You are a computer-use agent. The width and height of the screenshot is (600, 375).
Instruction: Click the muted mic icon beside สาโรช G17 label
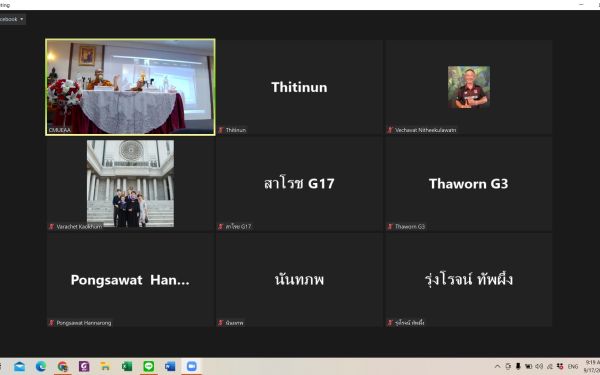(221, 227)
